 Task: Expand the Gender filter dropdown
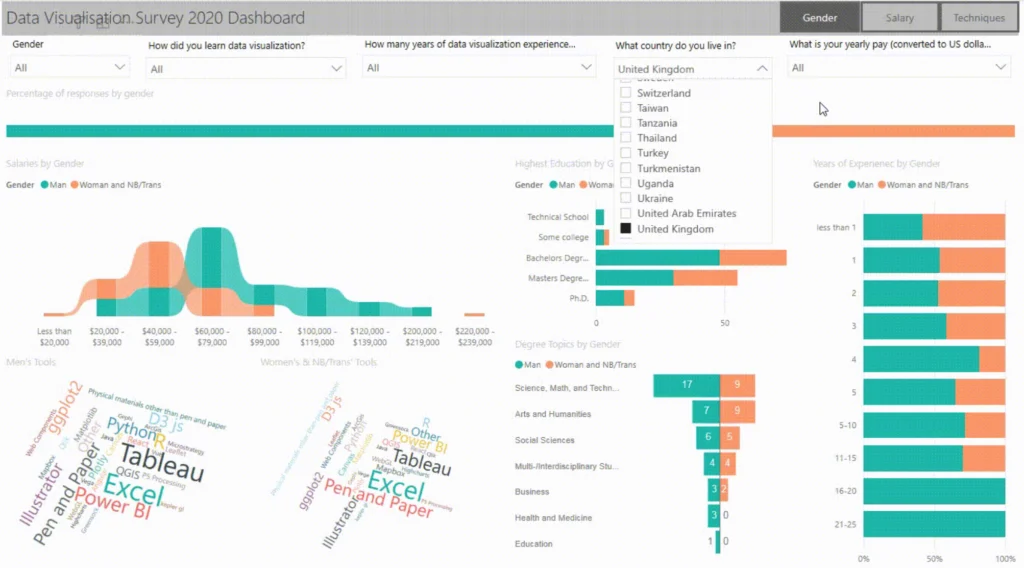121,67
